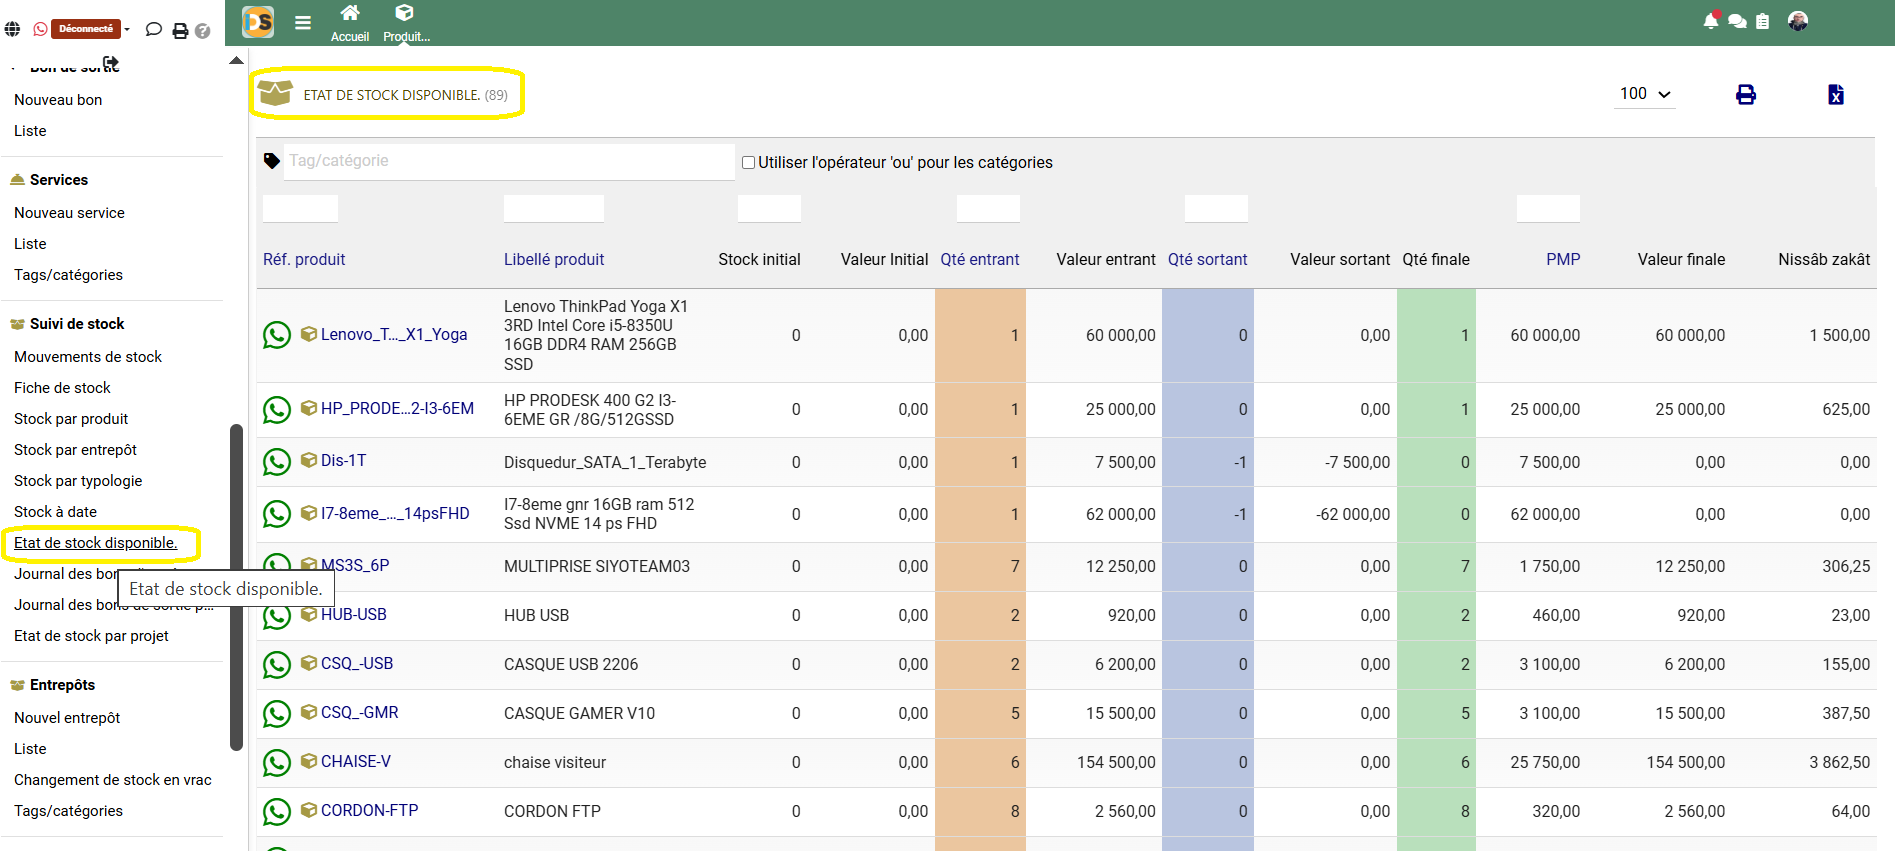Open the 100 rows-per-page dropdown
This screenshot has width=1895, height=851.
pos(1645,94)
